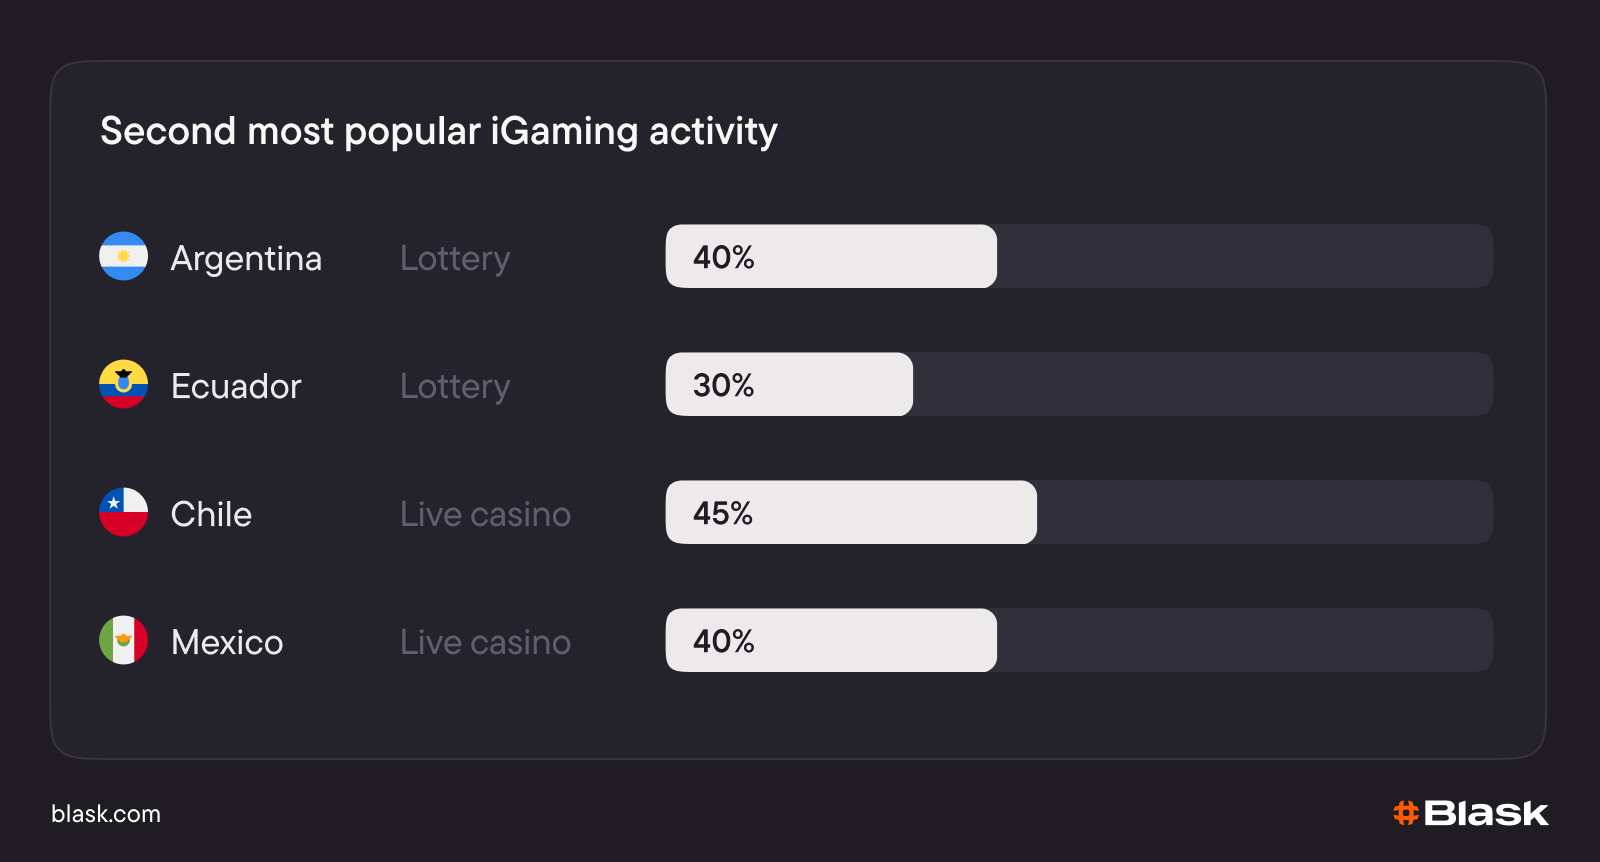
Task: Click Live casino label next to Chile
Action: 485,514
